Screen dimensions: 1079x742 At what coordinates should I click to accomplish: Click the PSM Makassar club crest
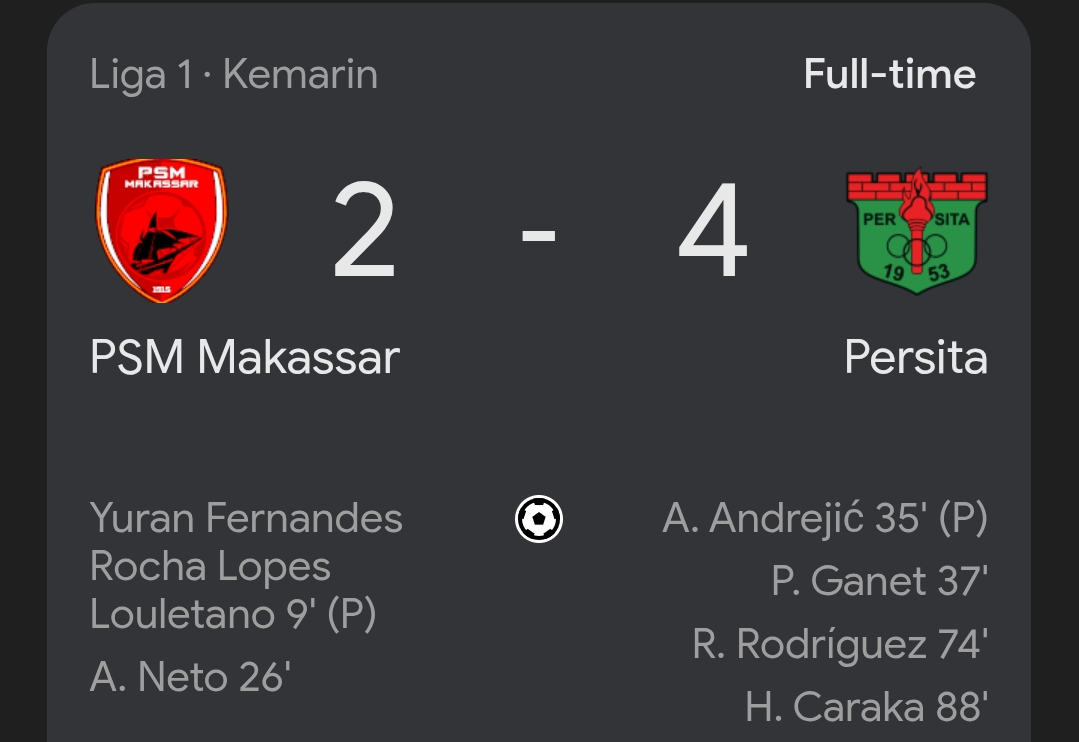coord(162,232)
